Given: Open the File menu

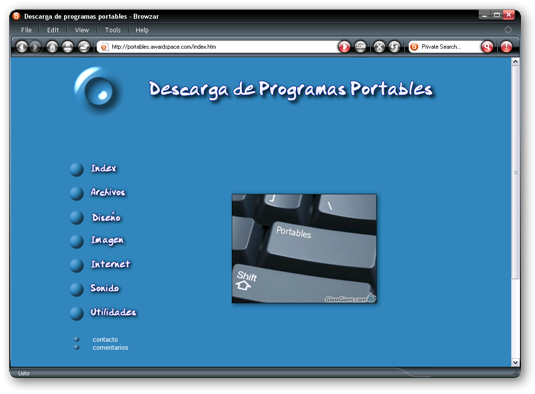Looking at the screenshot, I should coord(26,30).
